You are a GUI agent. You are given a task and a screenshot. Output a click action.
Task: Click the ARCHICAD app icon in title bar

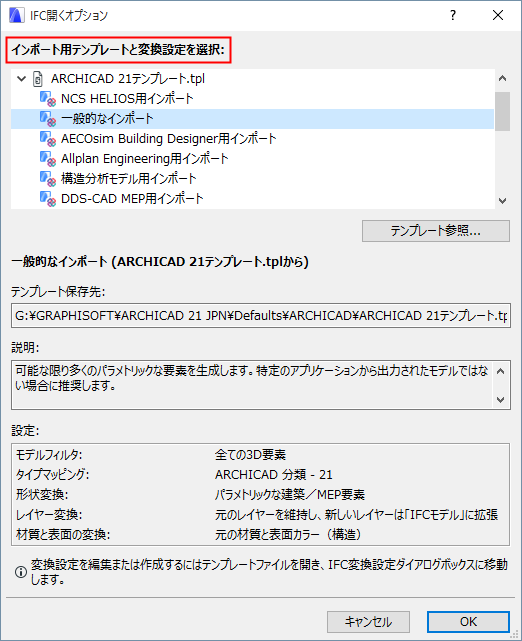[x=17, y=16]
